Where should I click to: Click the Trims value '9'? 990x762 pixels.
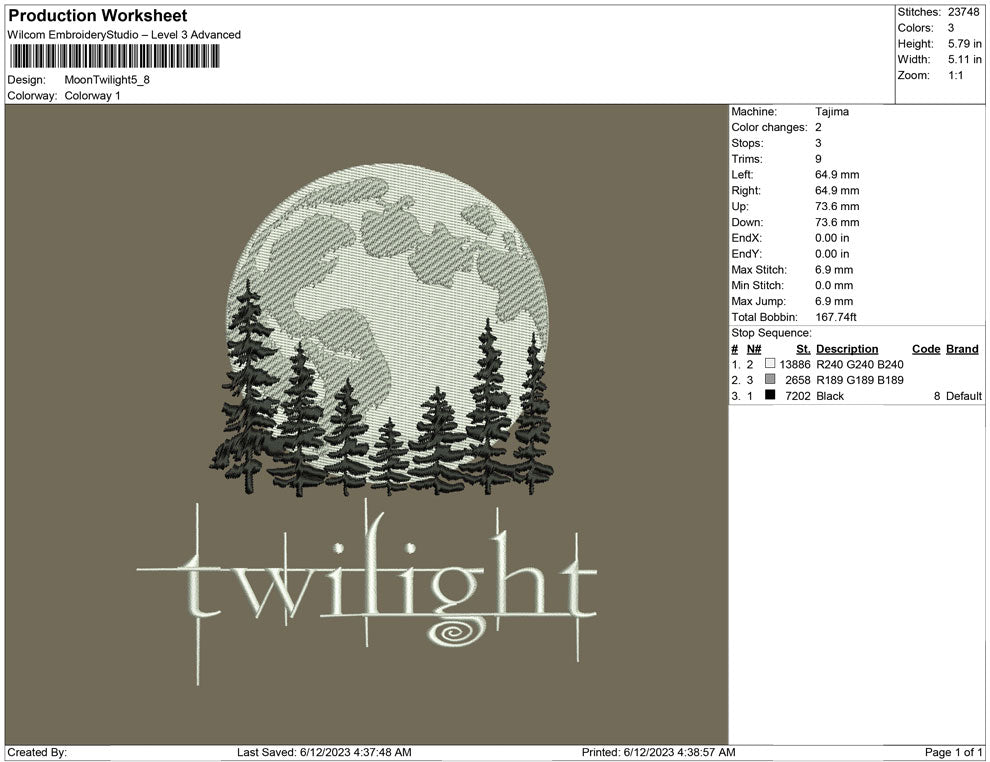(818, 159)
